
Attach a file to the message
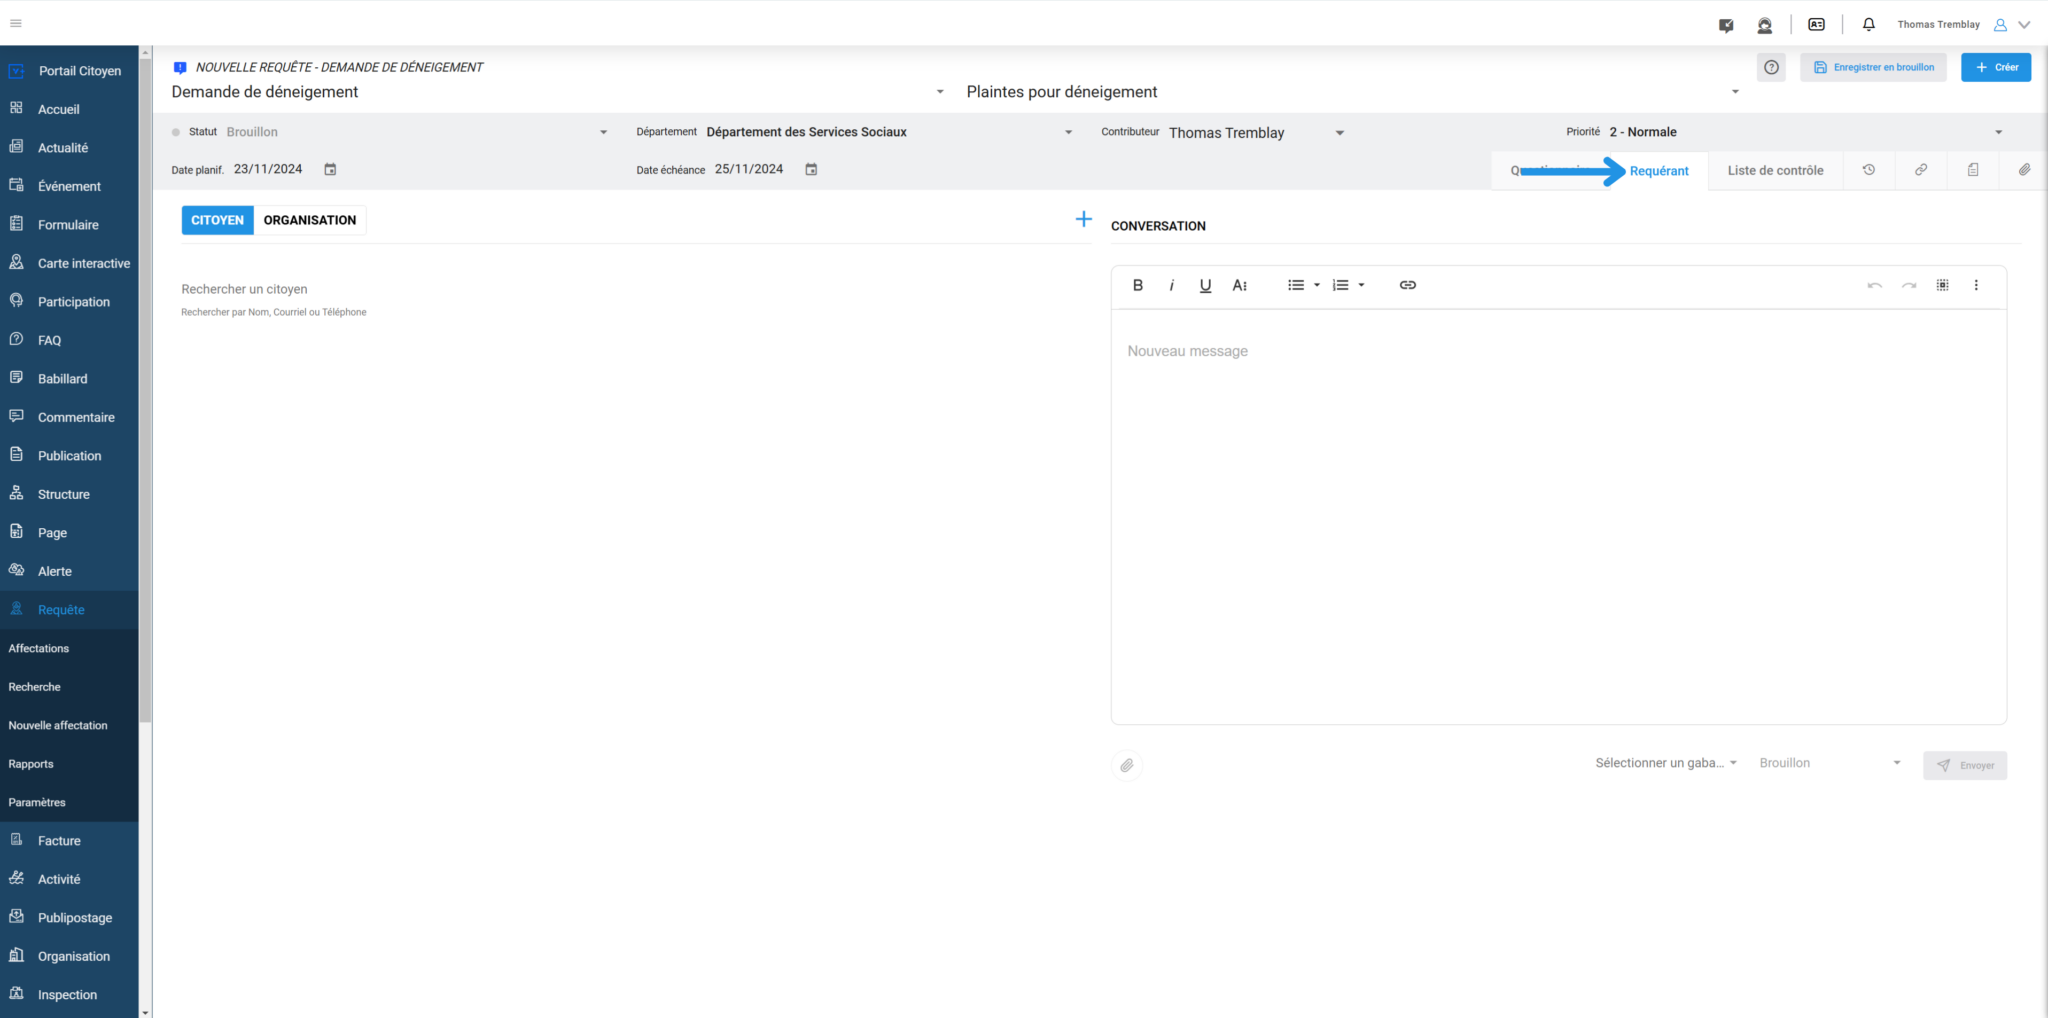click(1127, 765)
